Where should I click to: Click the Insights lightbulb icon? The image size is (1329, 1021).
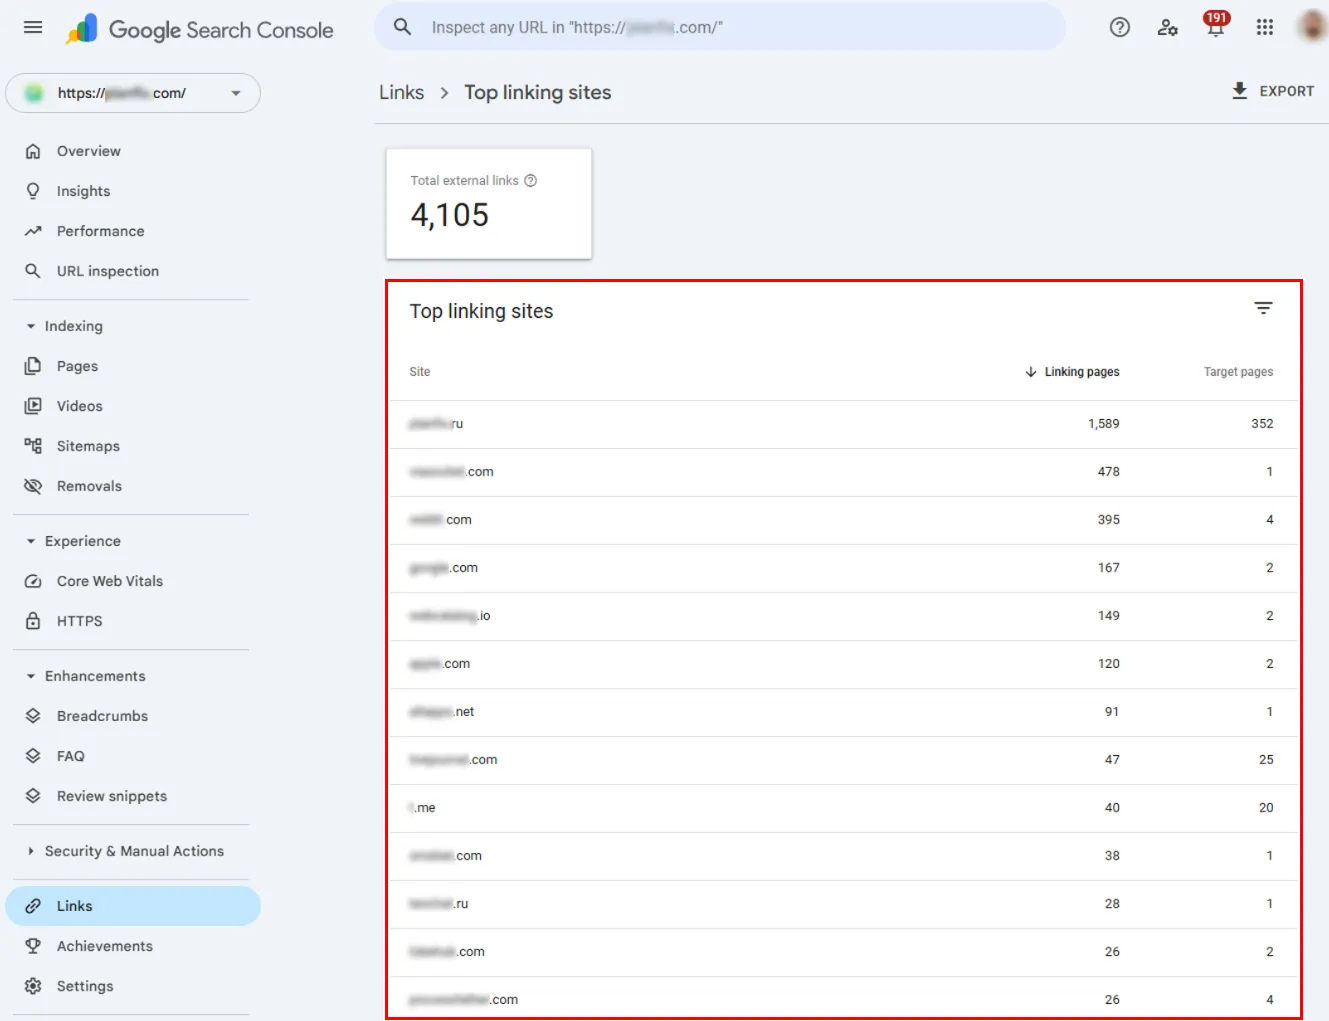tap(33, 191)
